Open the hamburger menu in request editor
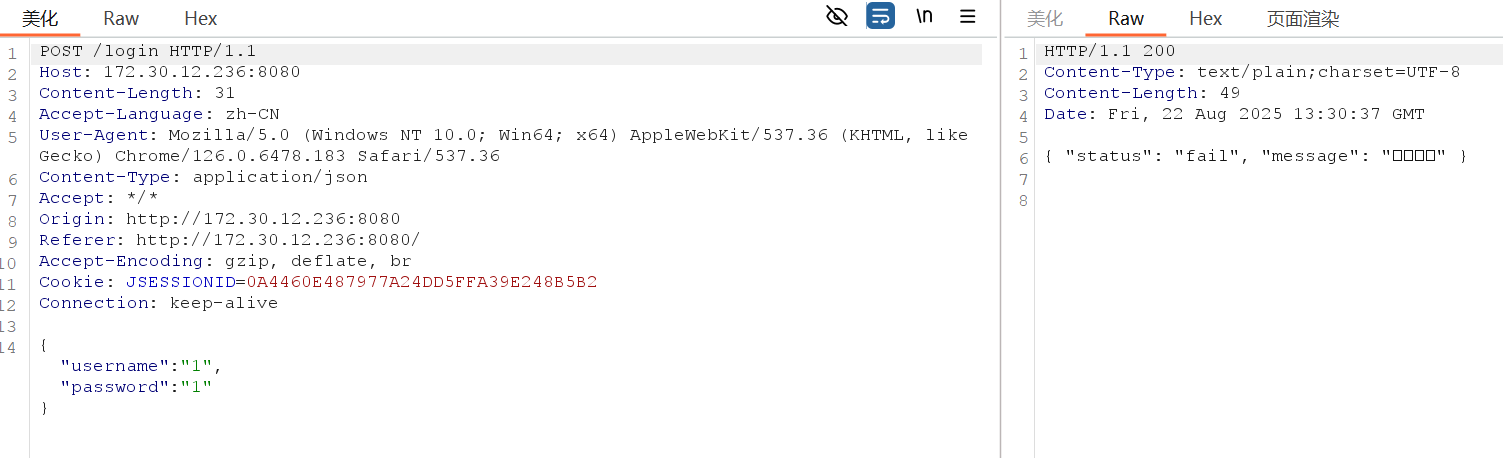The image size is (1503, 458). pos(968,16)
